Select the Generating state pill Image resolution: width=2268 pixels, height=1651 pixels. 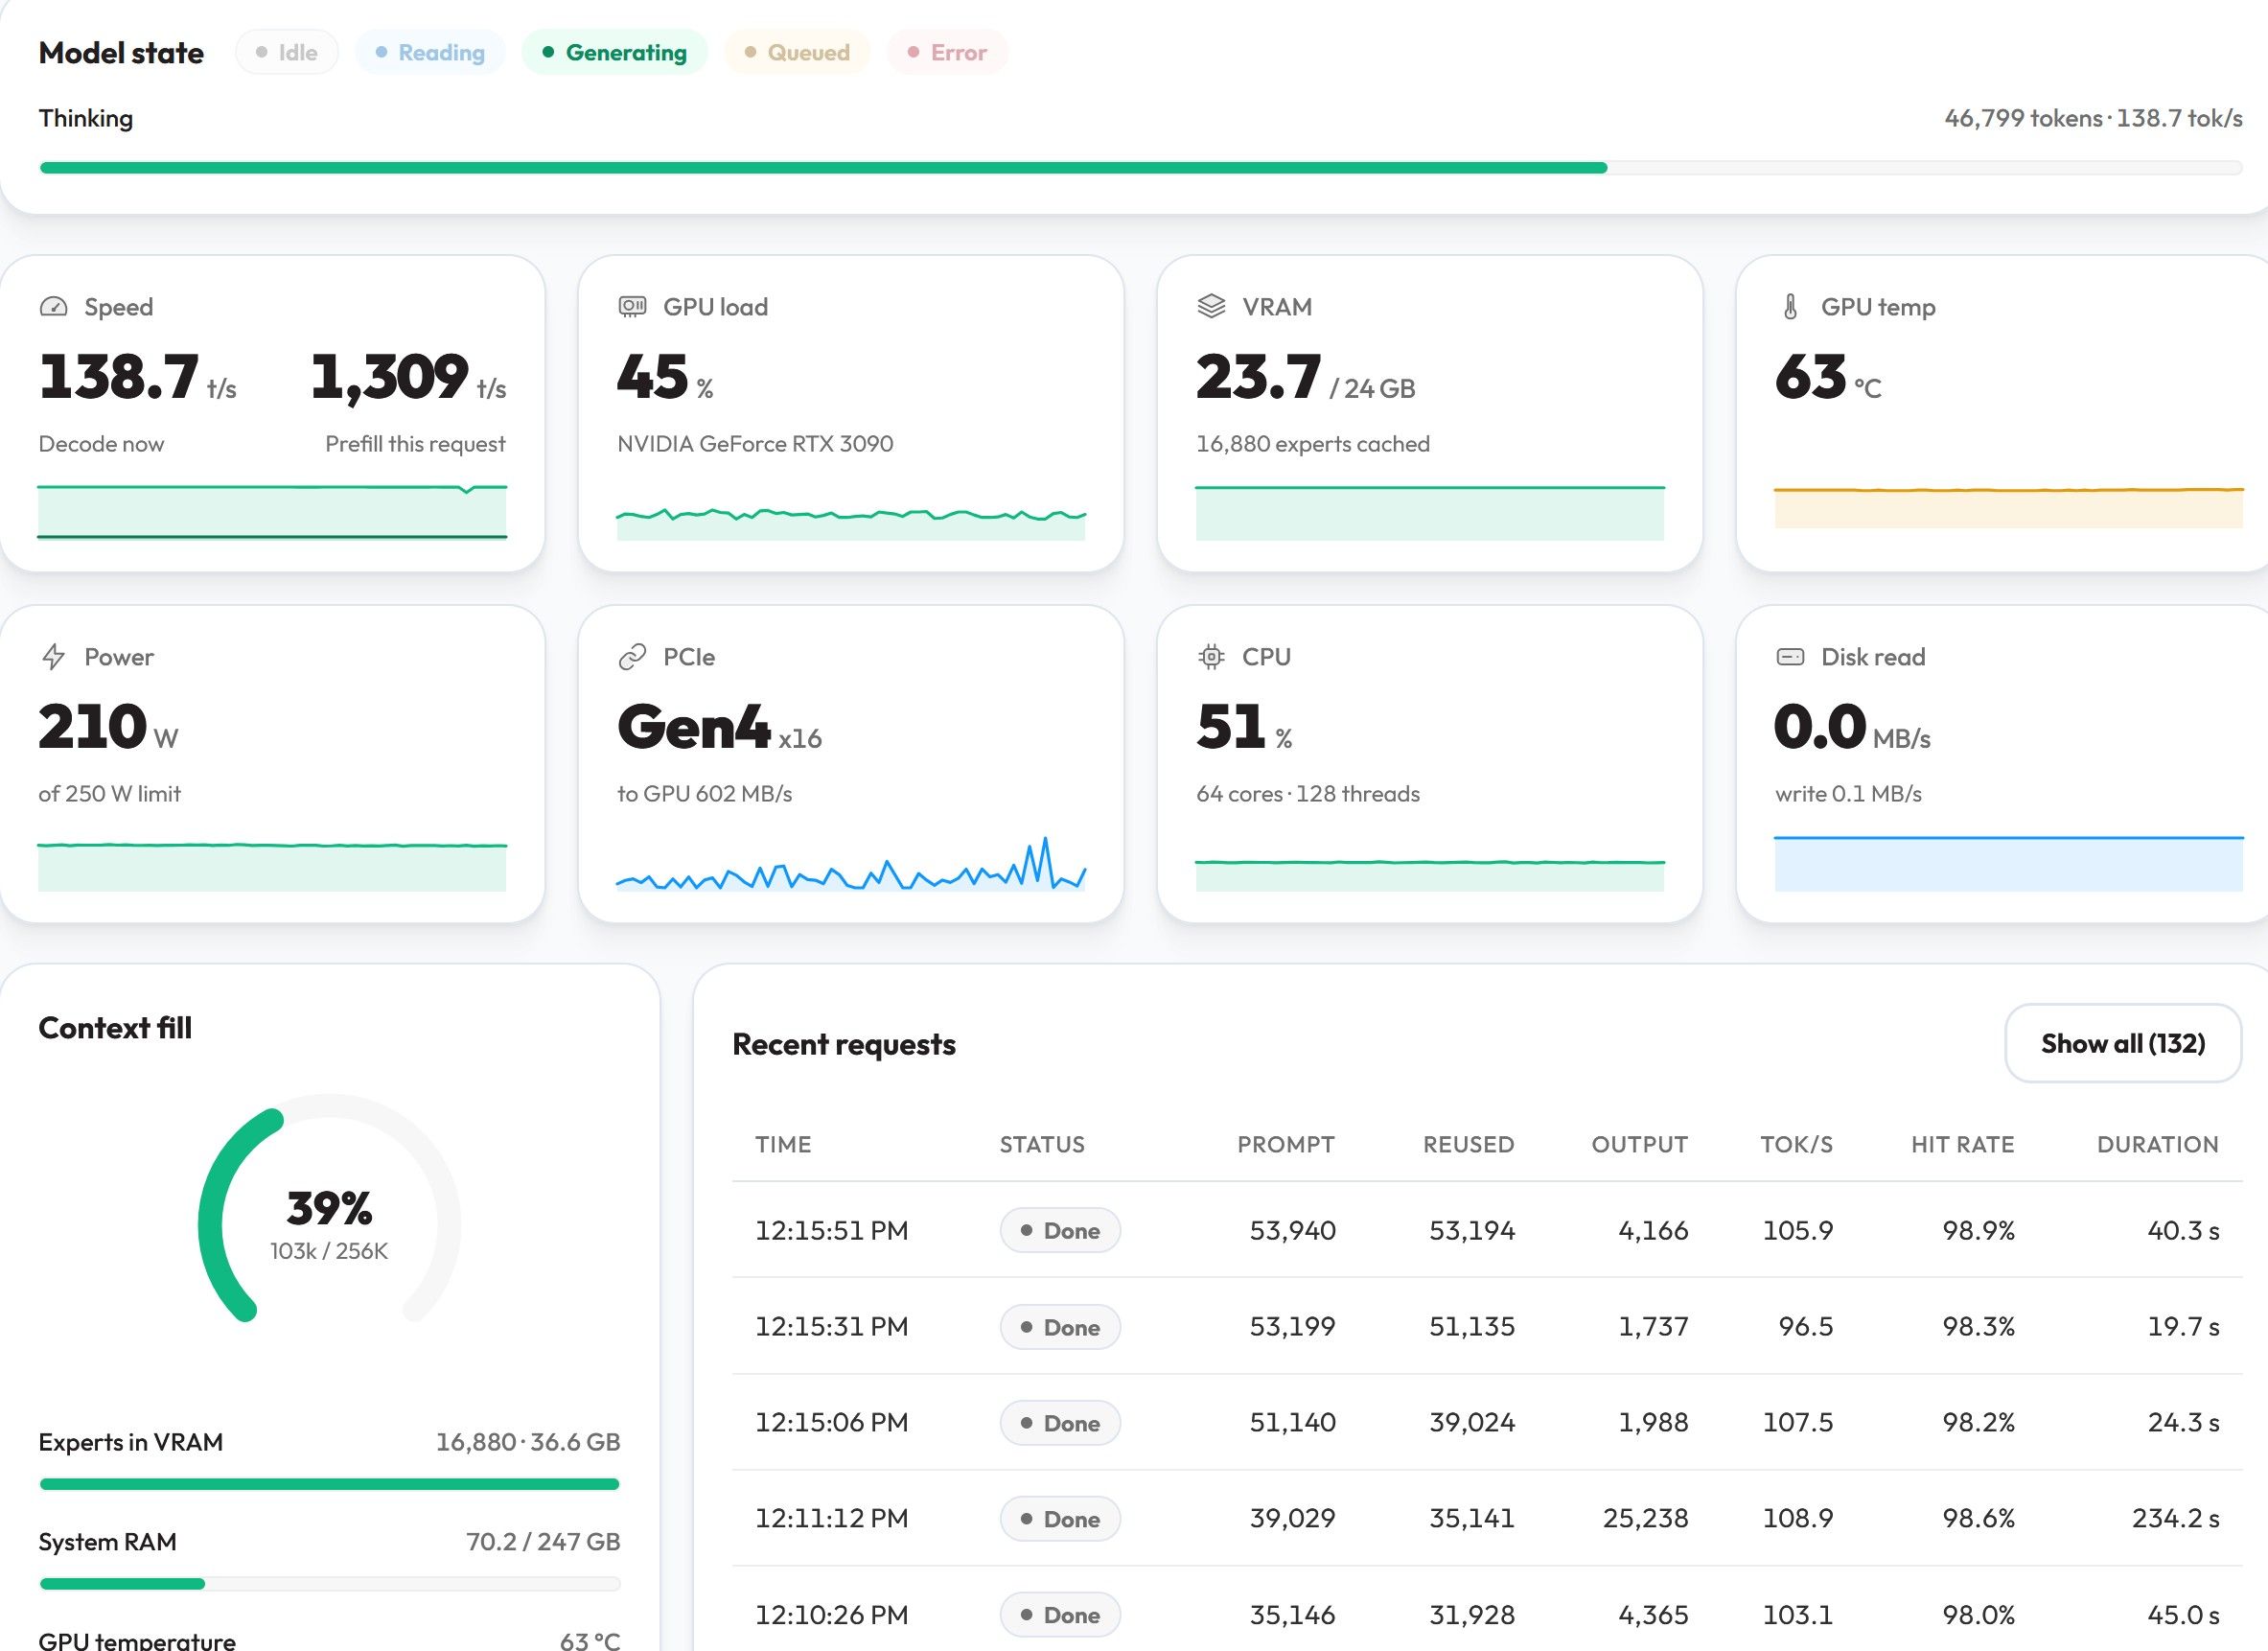(x=615, y=52)
